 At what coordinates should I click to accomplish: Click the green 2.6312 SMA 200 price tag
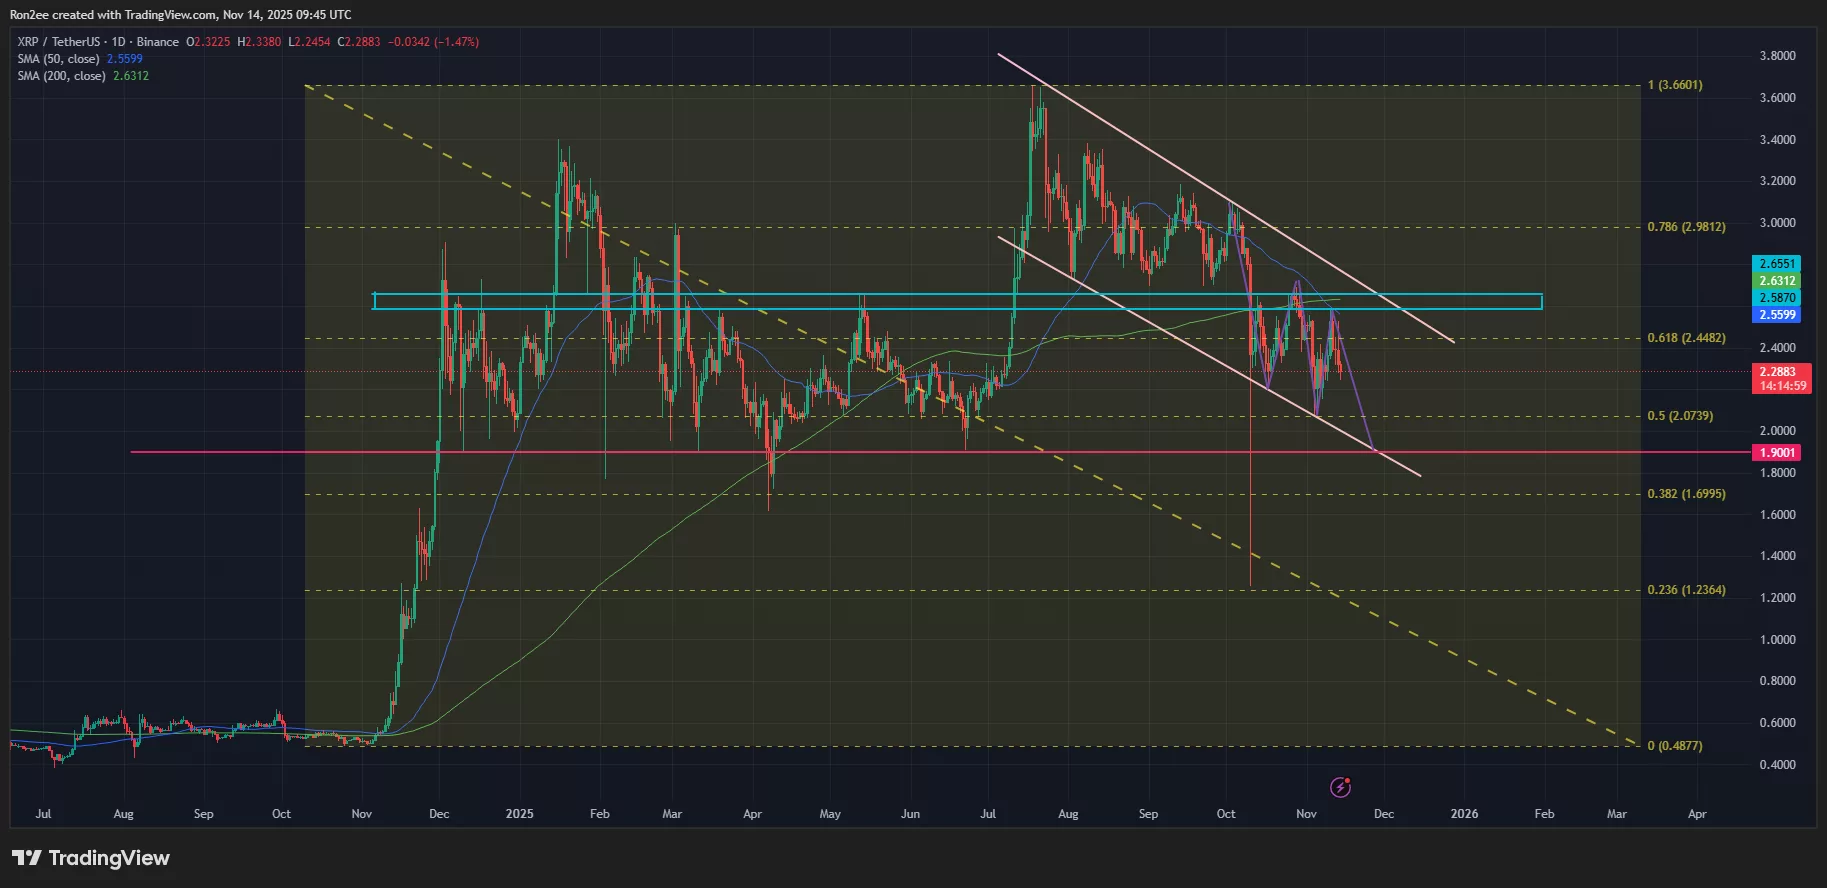click(x=1777, y=281)
